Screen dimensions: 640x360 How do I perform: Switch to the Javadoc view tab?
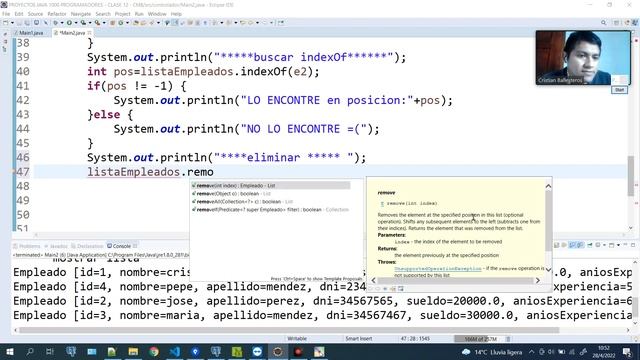pyautogui.click(x=56, y=246)
